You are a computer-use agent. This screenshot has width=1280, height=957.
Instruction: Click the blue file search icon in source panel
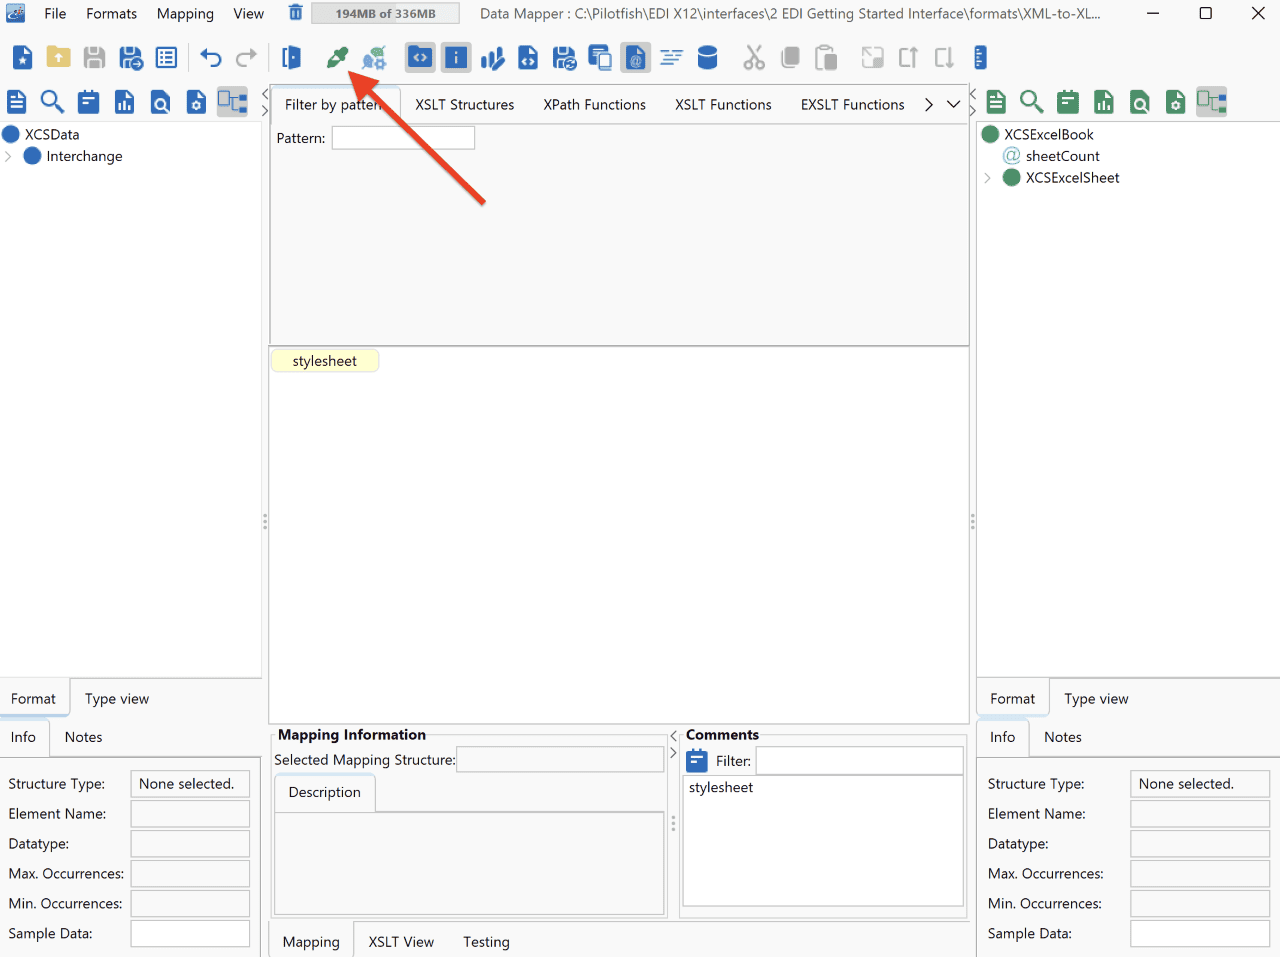(161, 102)
